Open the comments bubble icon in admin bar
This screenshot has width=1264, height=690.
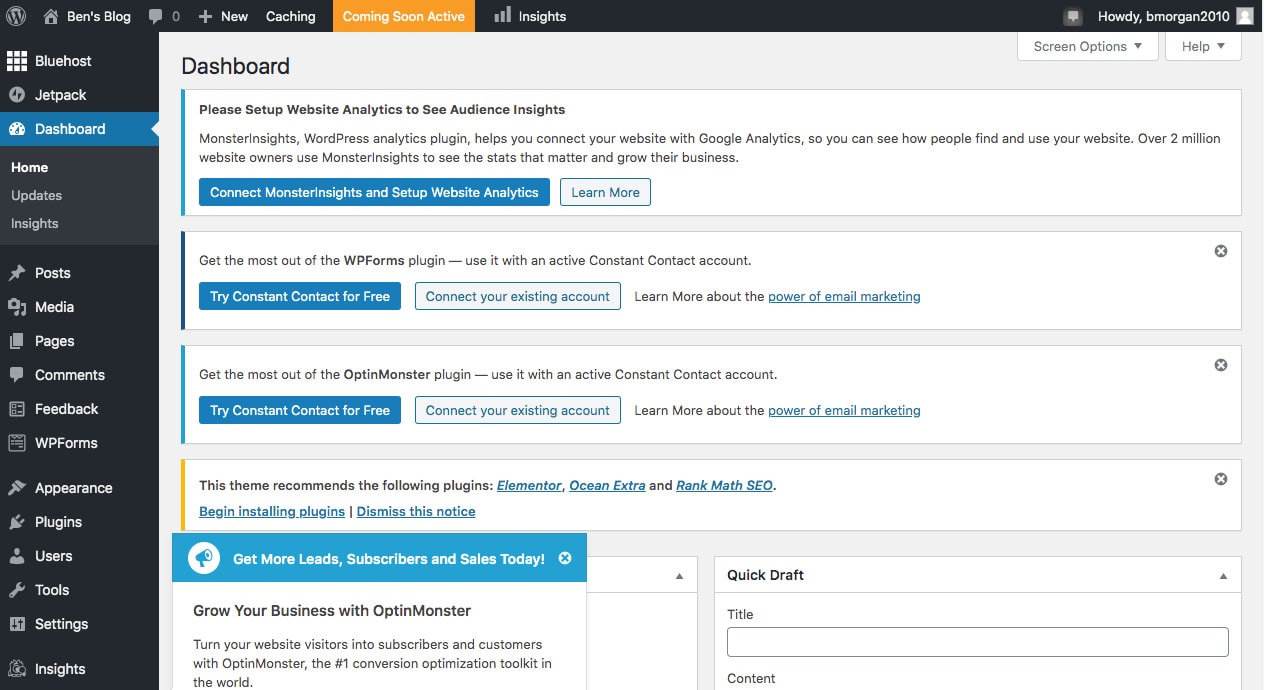point(155,17)
